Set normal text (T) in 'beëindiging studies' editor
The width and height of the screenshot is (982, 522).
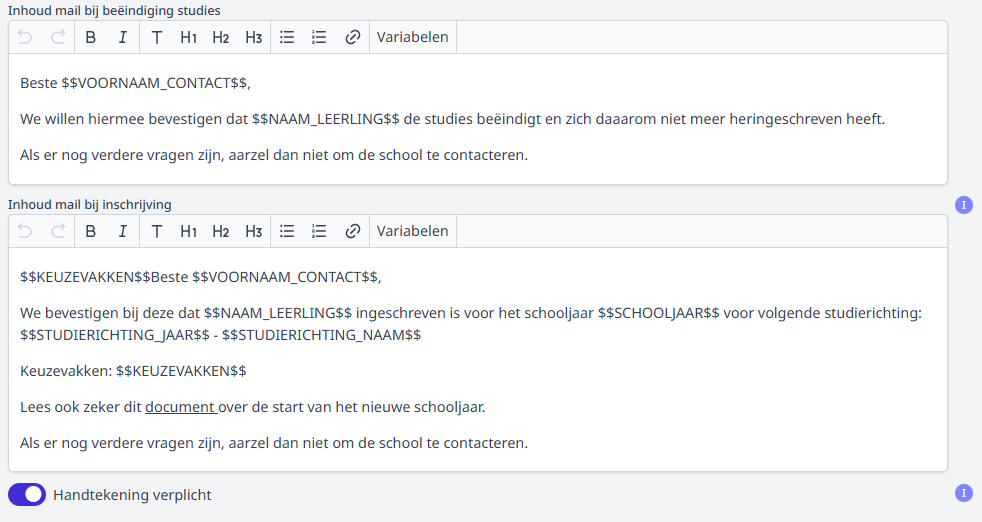point(157,38)
